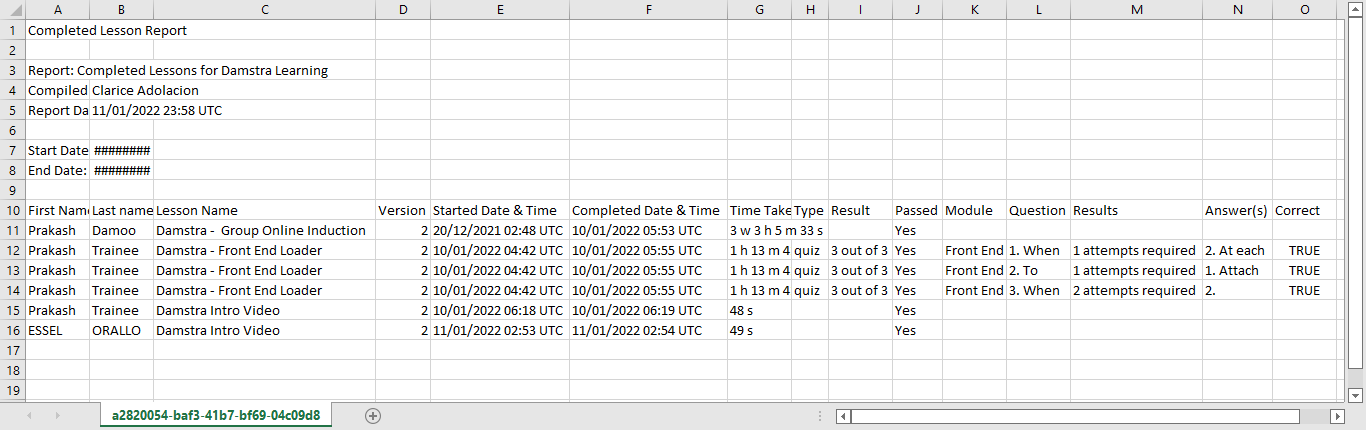Select column C header

tap(264, 9)
